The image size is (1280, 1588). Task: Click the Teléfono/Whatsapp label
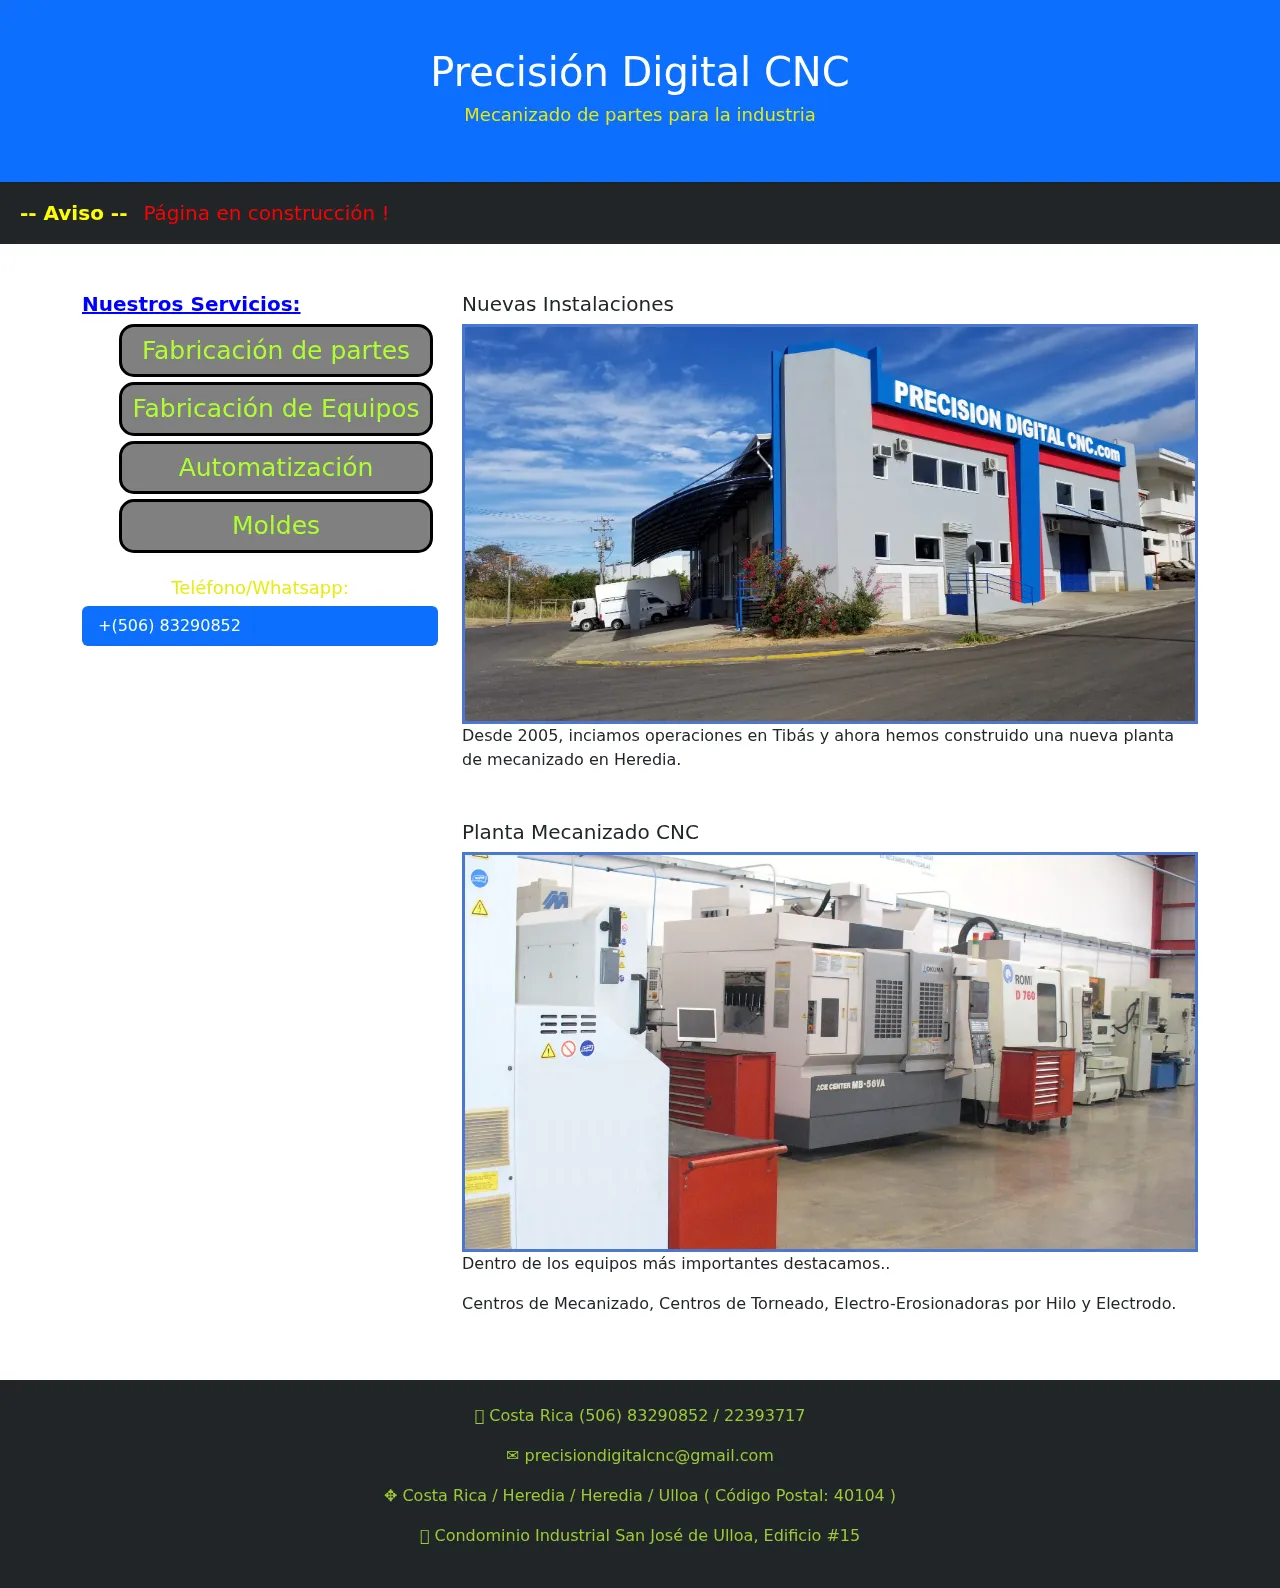coord(260,588)
